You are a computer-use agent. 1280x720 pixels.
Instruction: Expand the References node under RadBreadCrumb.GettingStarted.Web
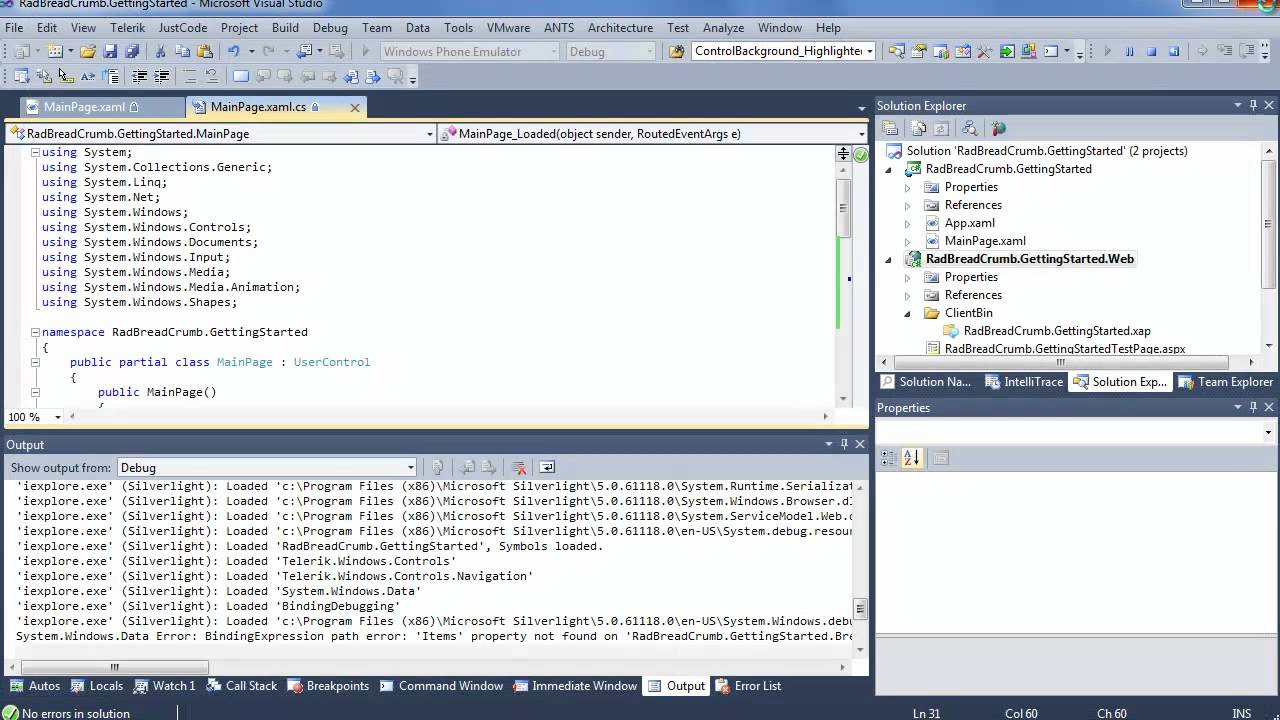[908, 295]
